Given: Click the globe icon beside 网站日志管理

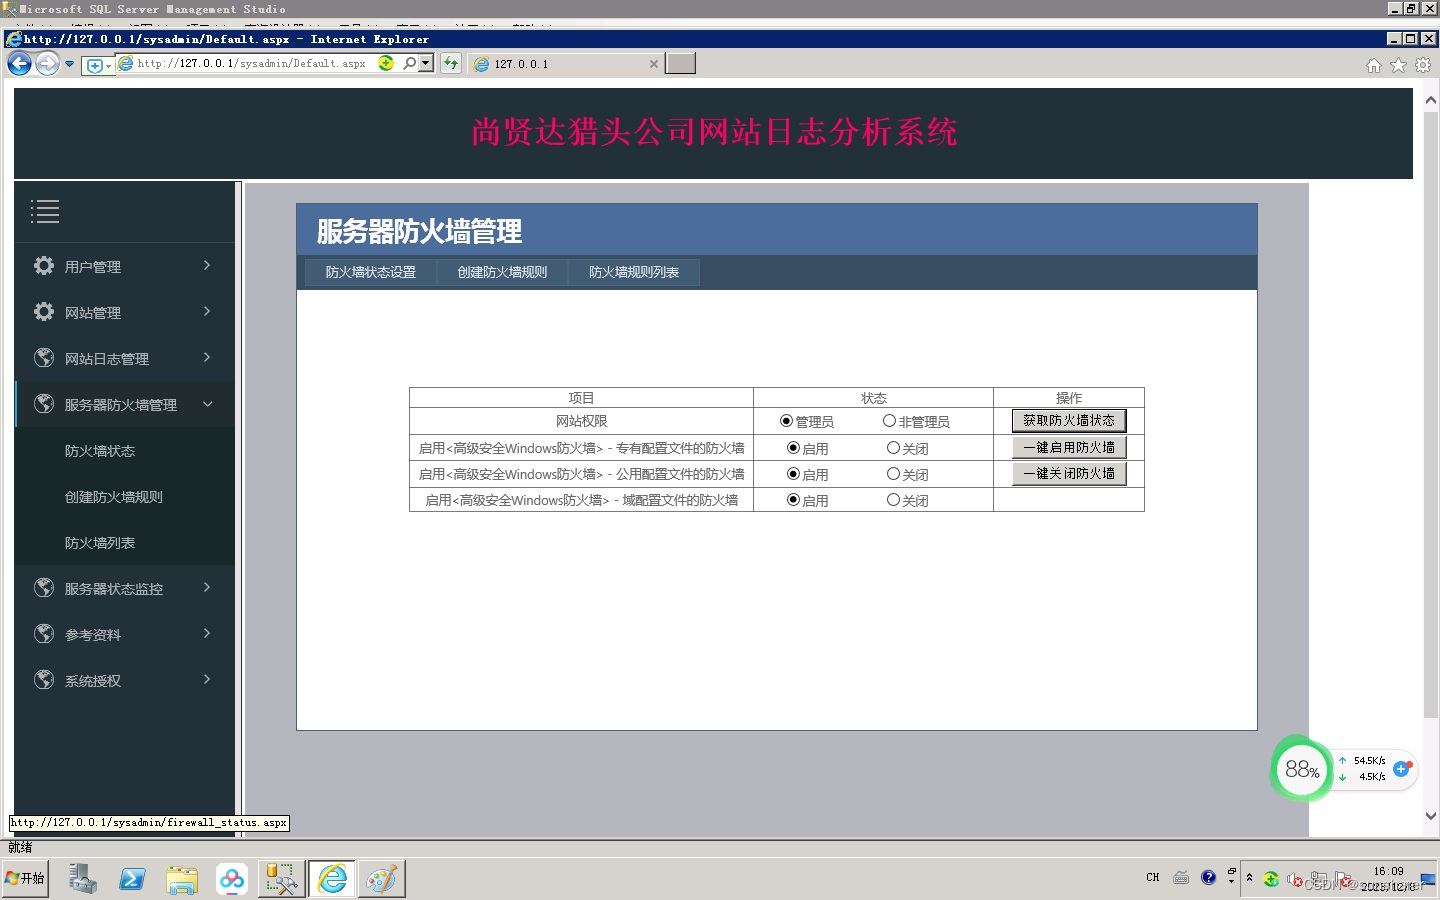Looking at the screenshot, I should tap(44, 358).
